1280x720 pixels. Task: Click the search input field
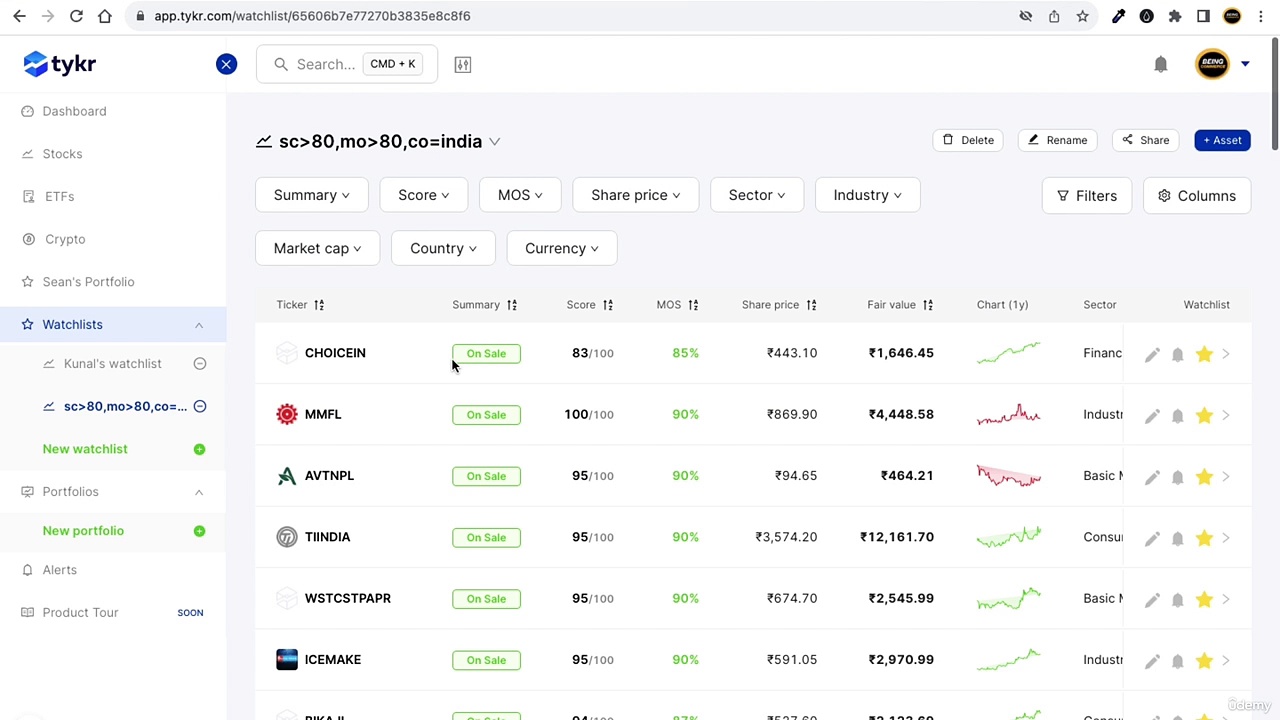(326, 64)
